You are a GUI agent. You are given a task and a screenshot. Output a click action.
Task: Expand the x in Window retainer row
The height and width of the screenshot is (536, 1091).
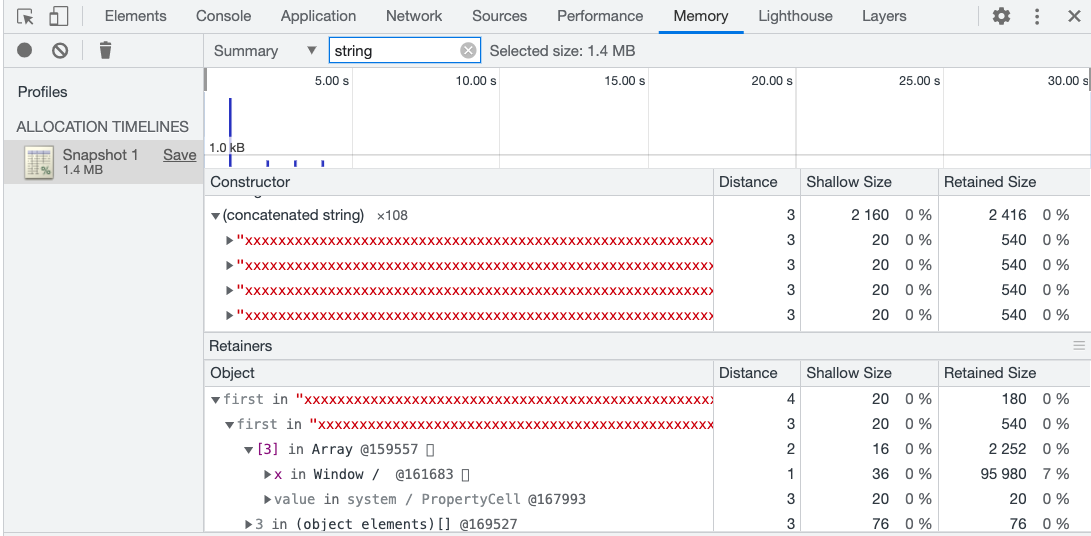click(267, 475)
